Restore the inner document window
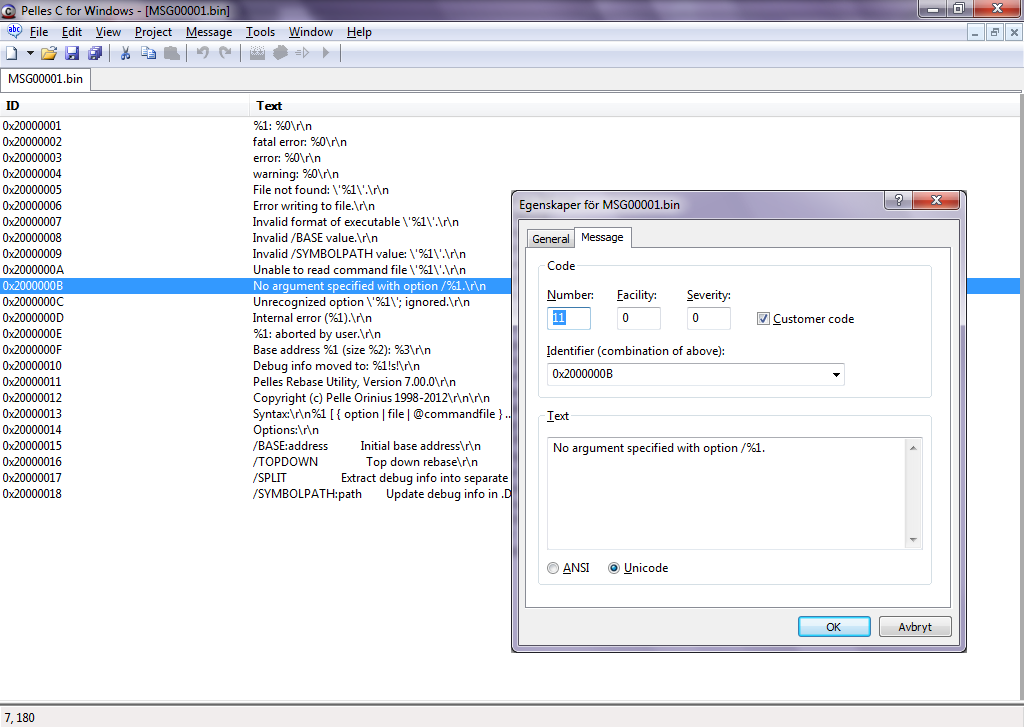The width and height of the screenshot is (1024, 728). click(x=995, y=32)
